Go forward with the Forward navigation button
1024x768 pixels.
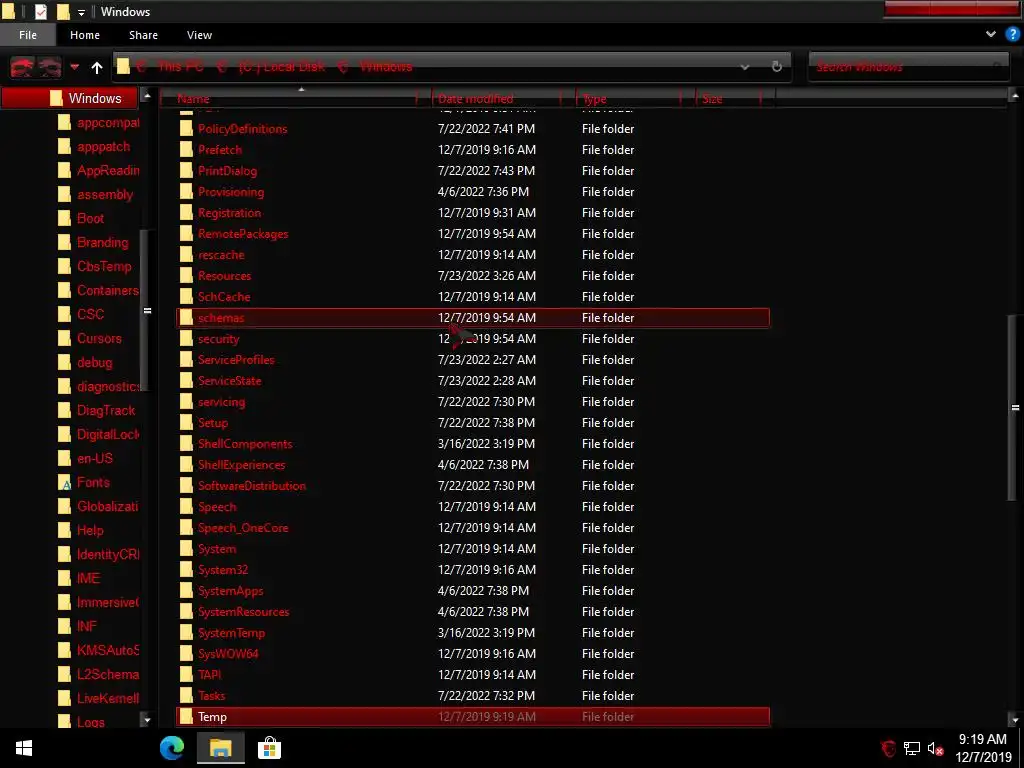50,67
